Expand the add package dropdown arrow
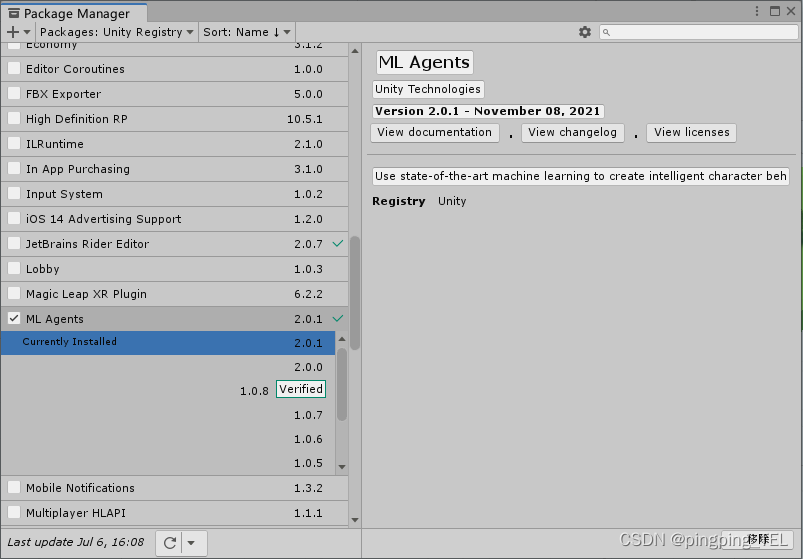 pyautogui.click(x=27, y=32)
